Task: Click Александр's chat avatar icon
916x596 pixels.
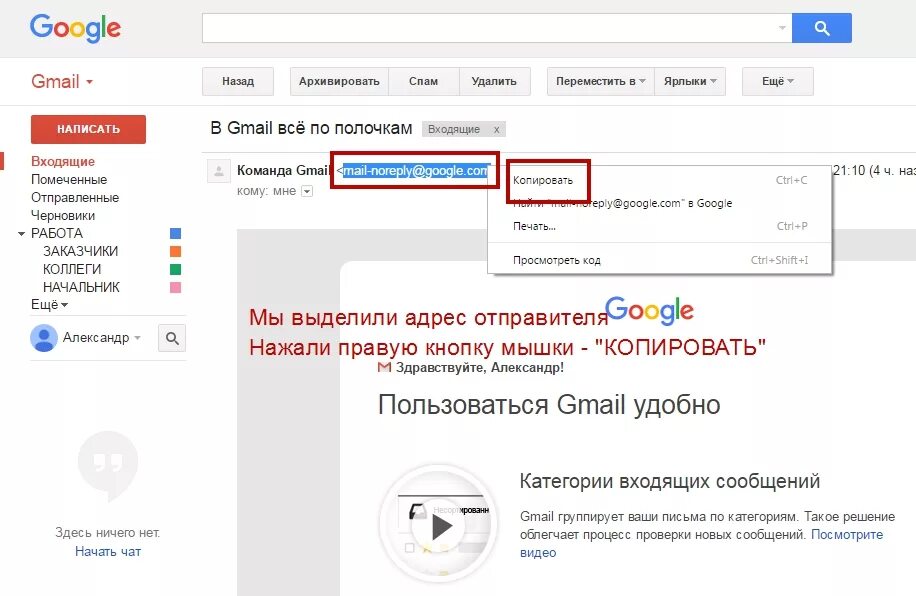Action: 44,338
